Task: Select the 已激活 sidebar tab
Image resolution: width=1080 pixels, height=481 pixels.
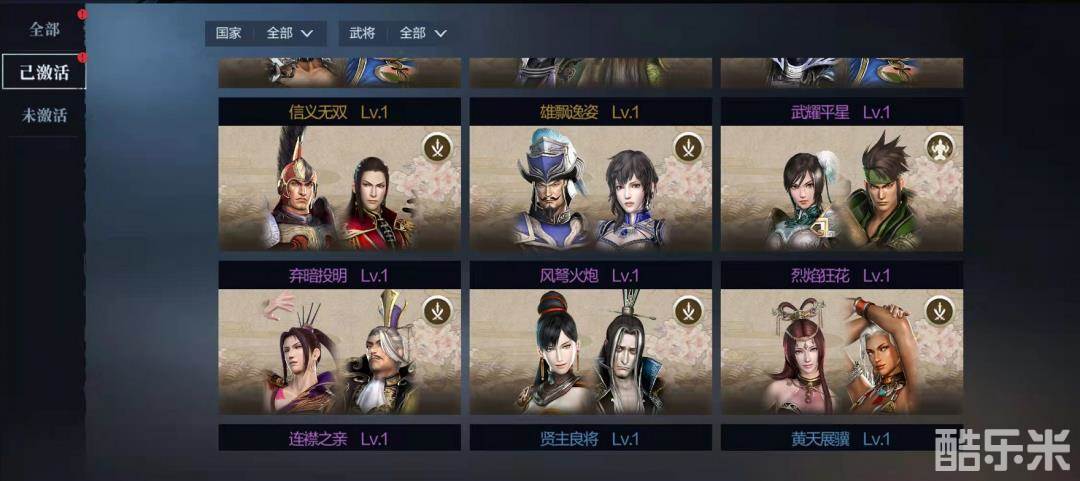Action: coord(44,72)
